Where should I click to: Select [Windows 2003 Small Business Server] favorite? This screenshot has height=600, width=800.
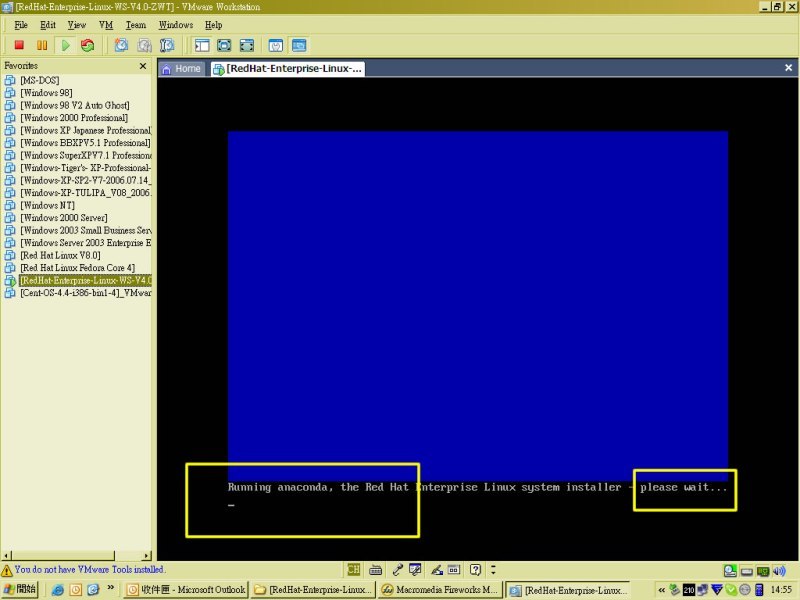tap(85, 230)
